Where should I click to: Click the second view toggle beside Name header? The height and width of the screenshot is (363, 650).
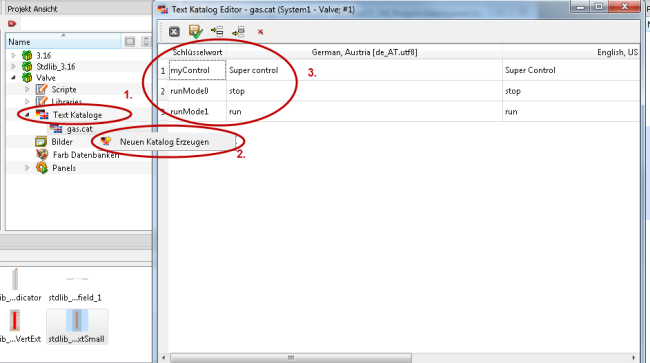146,41
